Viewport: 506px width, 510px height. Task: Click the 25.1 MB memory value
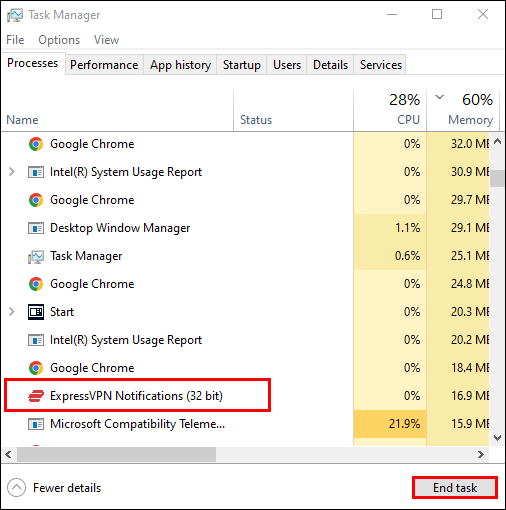[470, 256]
